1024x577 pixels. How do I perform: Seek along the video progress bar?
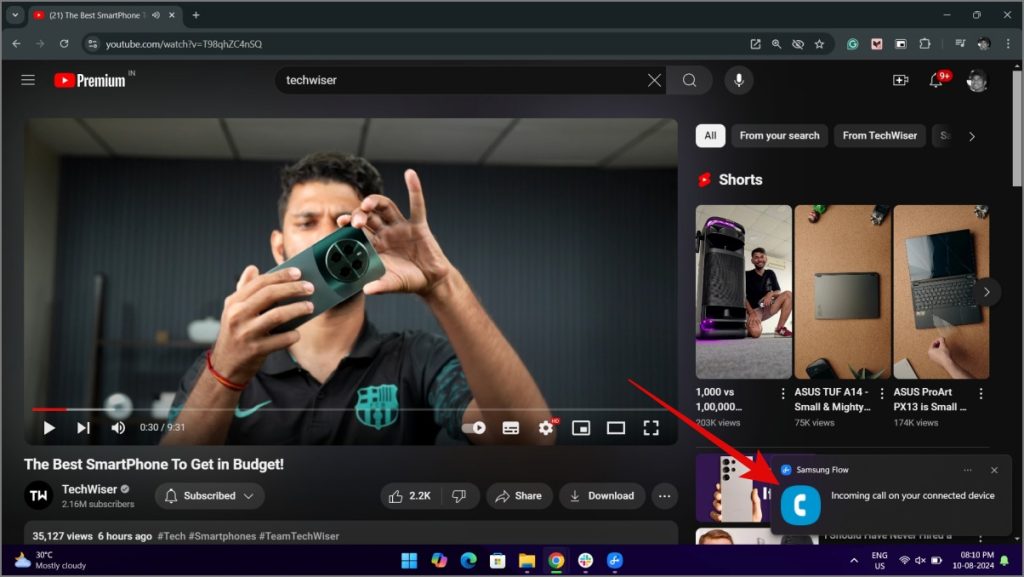point(352,409)
